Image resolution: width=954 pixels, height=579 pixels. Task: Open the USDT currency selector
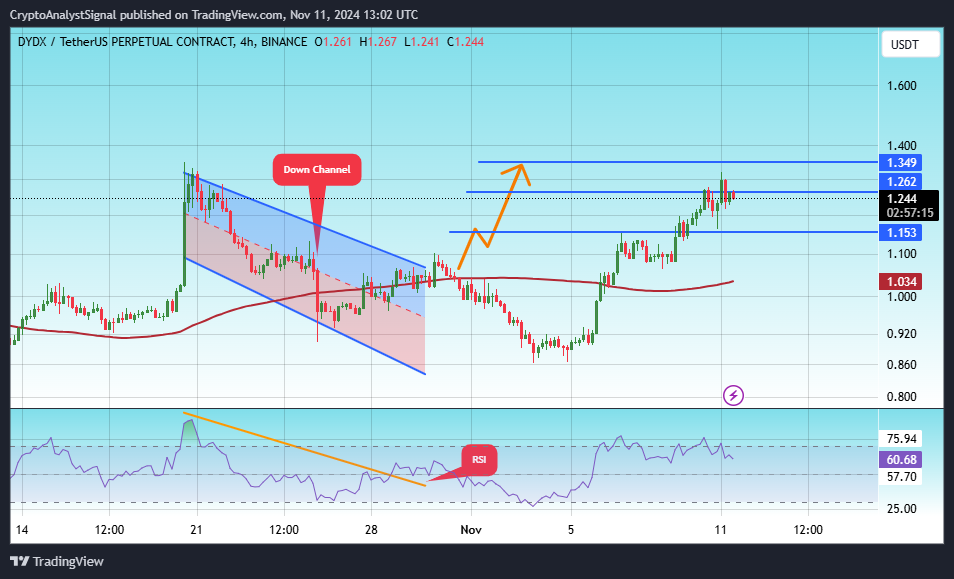click(x=910, y=44)
